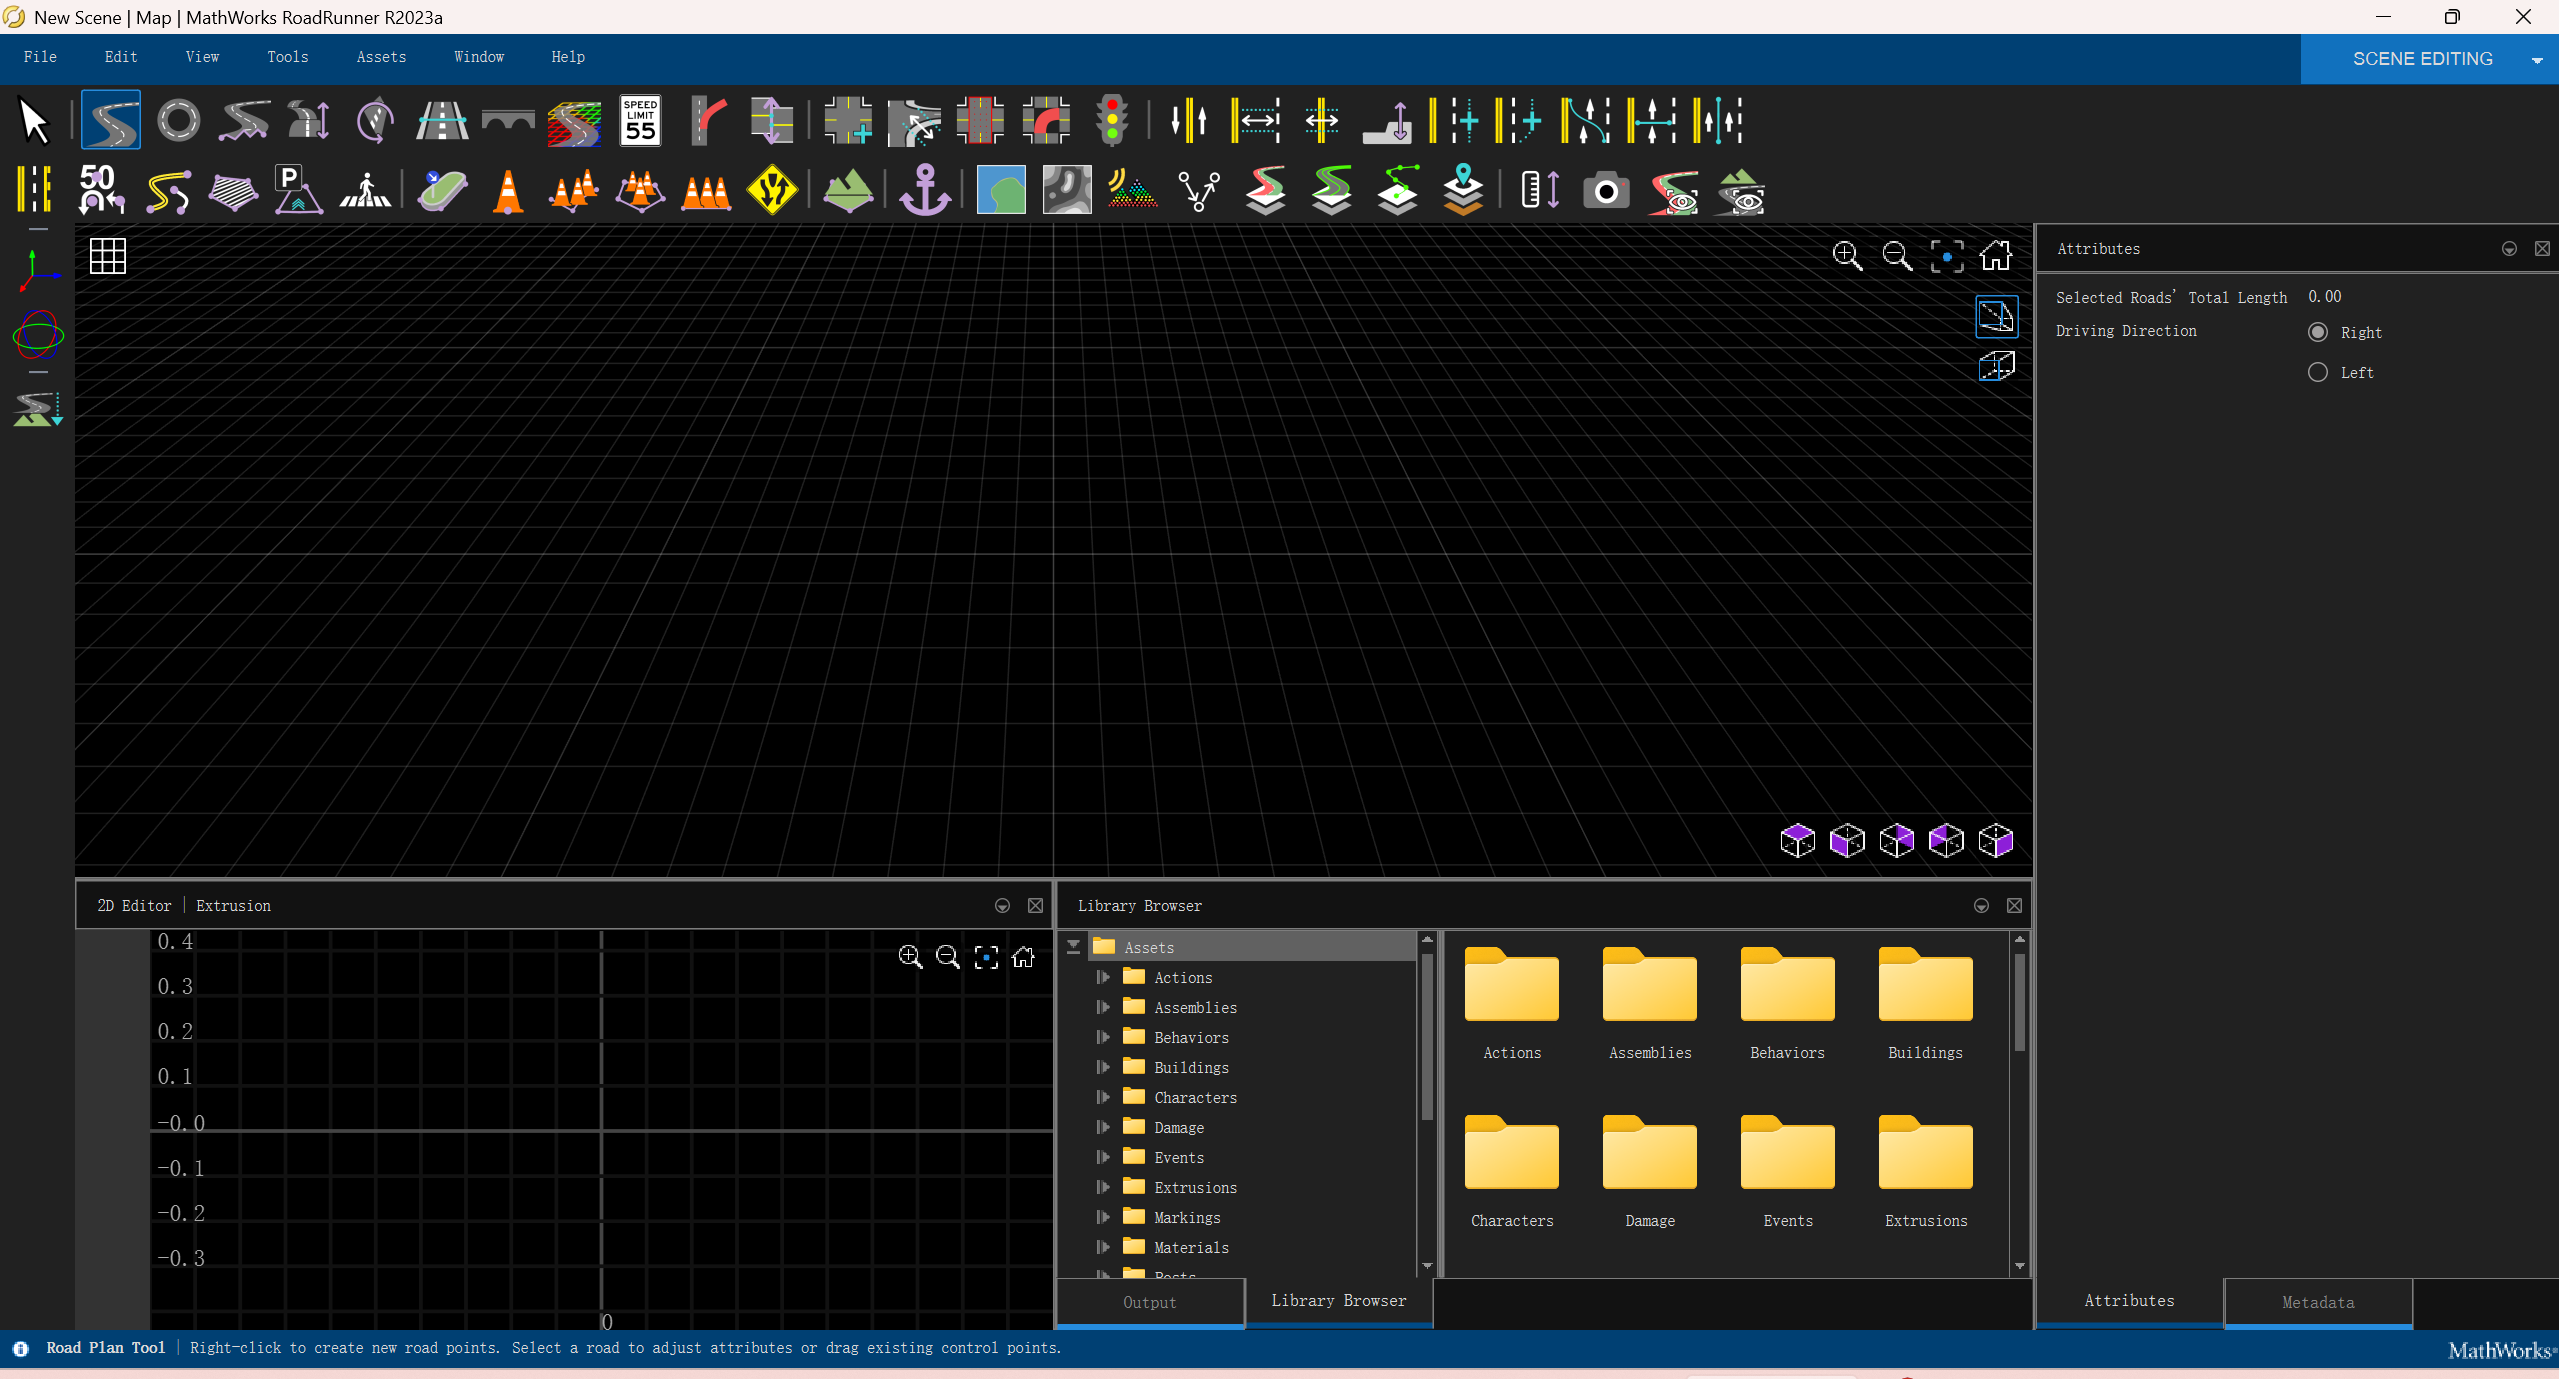Select the Parking lot tool icon

[297, 190]
